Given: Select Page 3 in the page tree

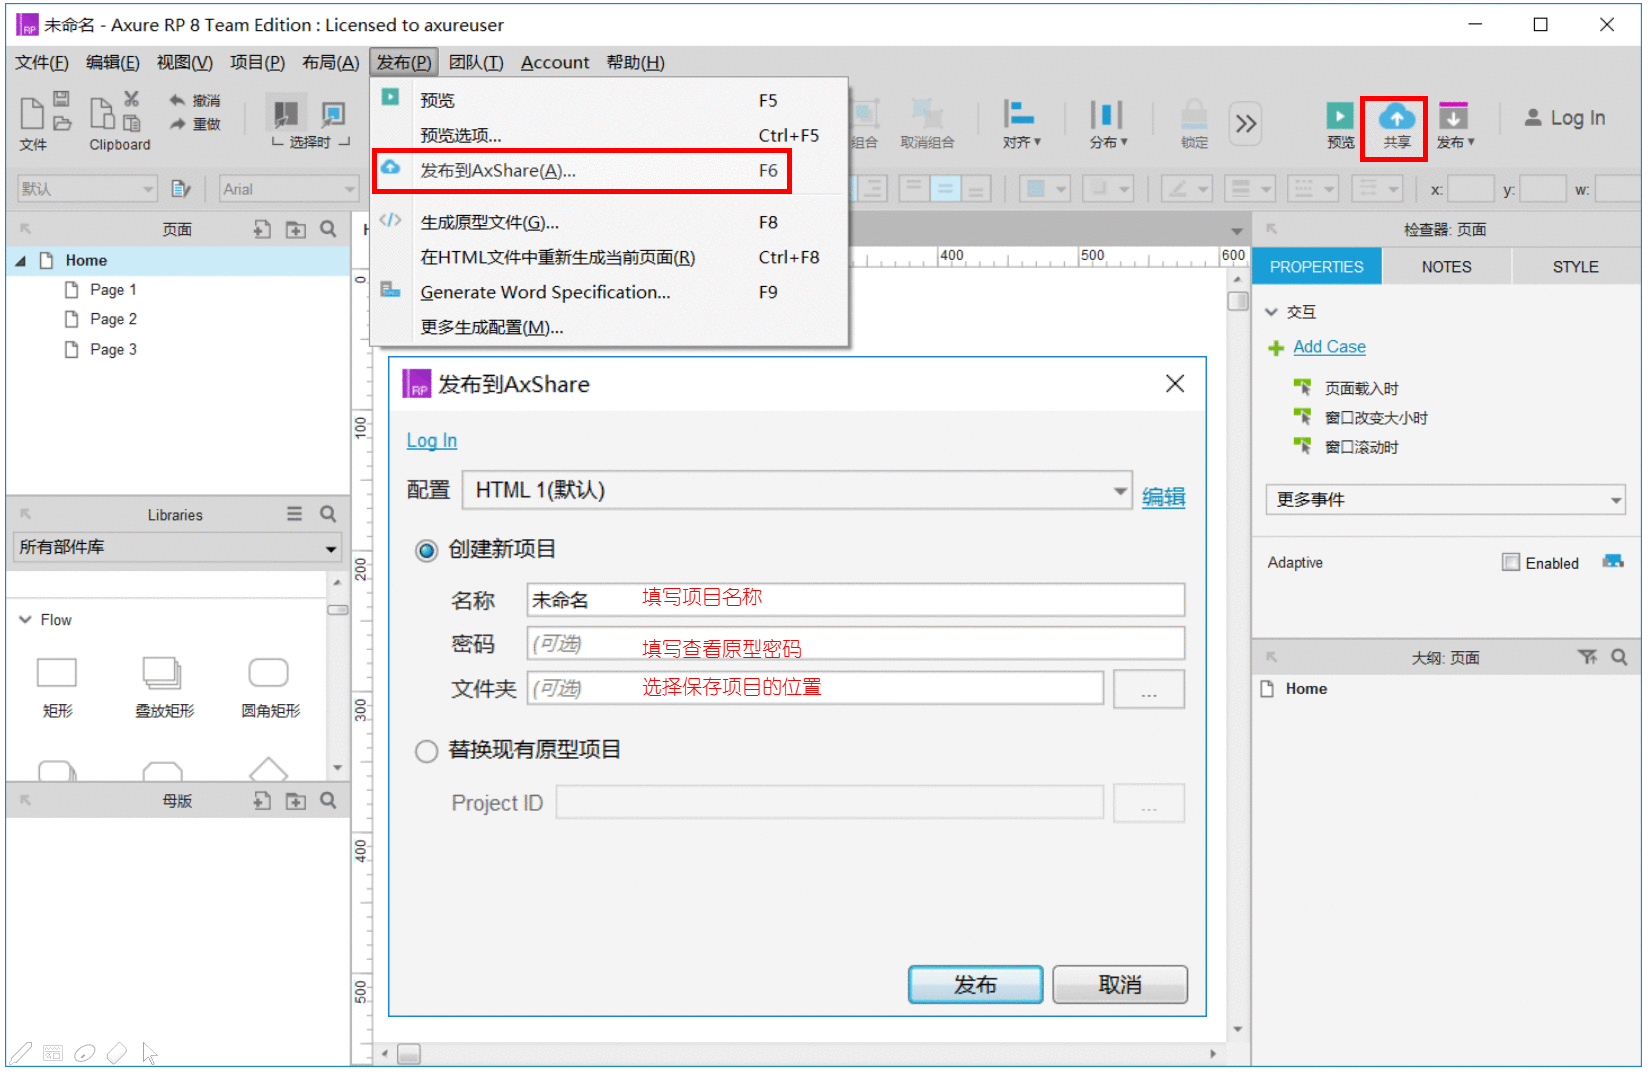Looking at the screenshot, I should coord(113,350).
